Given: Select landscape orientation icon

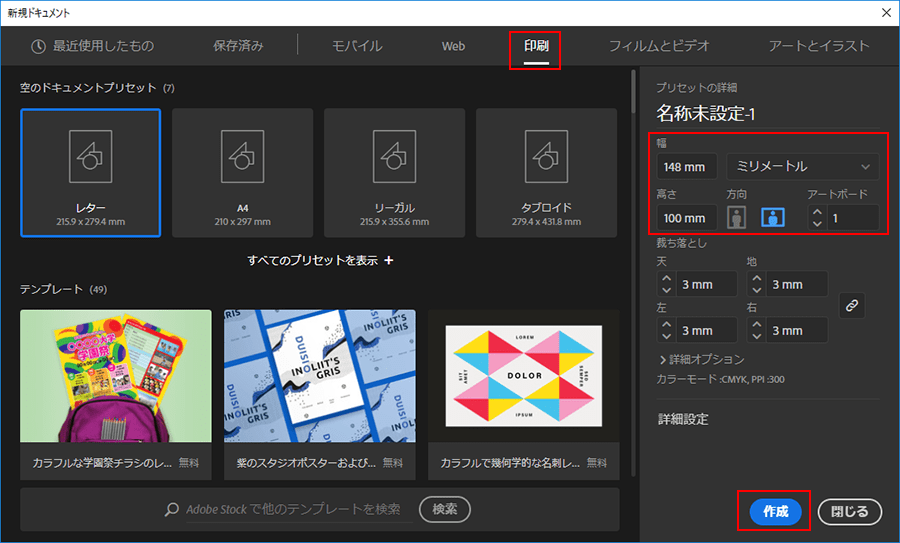Looking at the screenshot, I should point(773,218).
